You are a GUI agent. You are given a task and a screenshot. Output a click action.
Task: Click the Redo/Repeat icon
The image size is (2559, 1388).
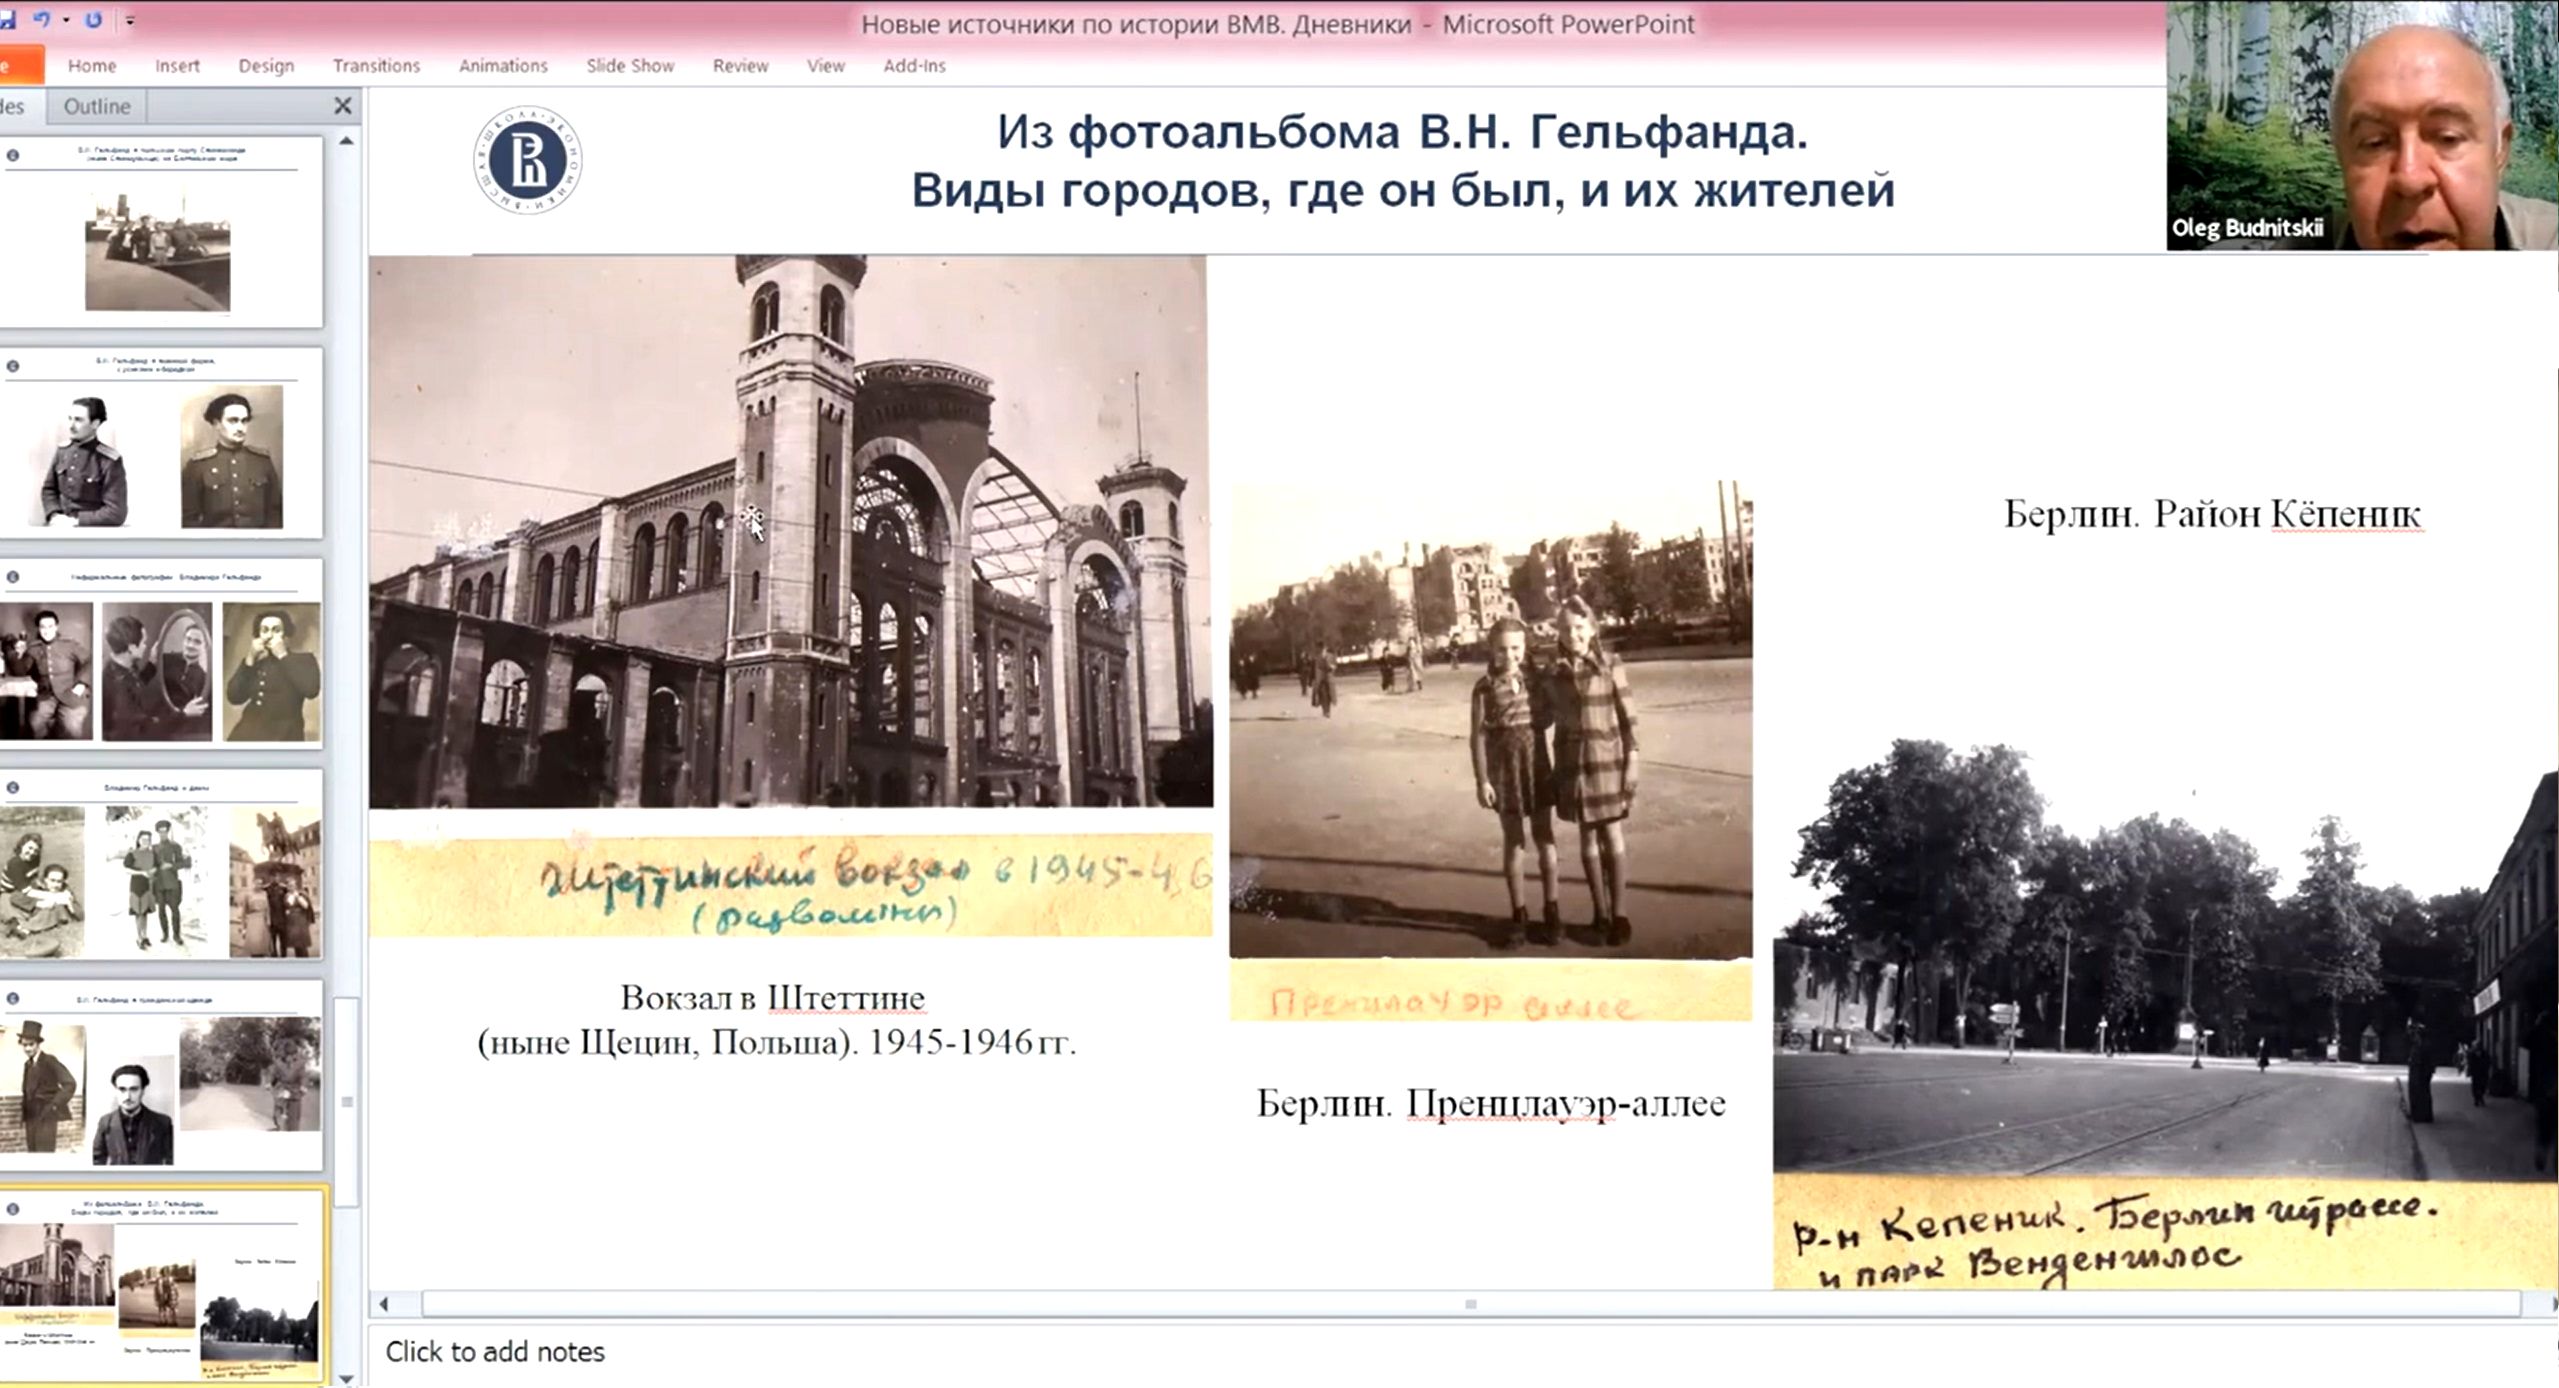coord(93,19)
